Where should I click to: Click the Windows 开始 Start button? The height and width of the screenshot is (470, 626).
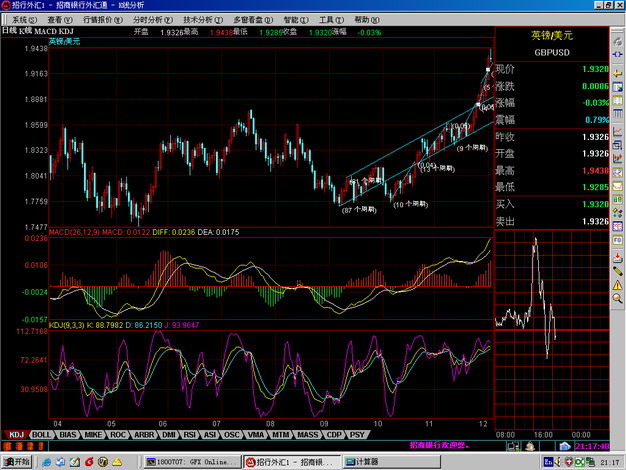click(x=17, y=463)
